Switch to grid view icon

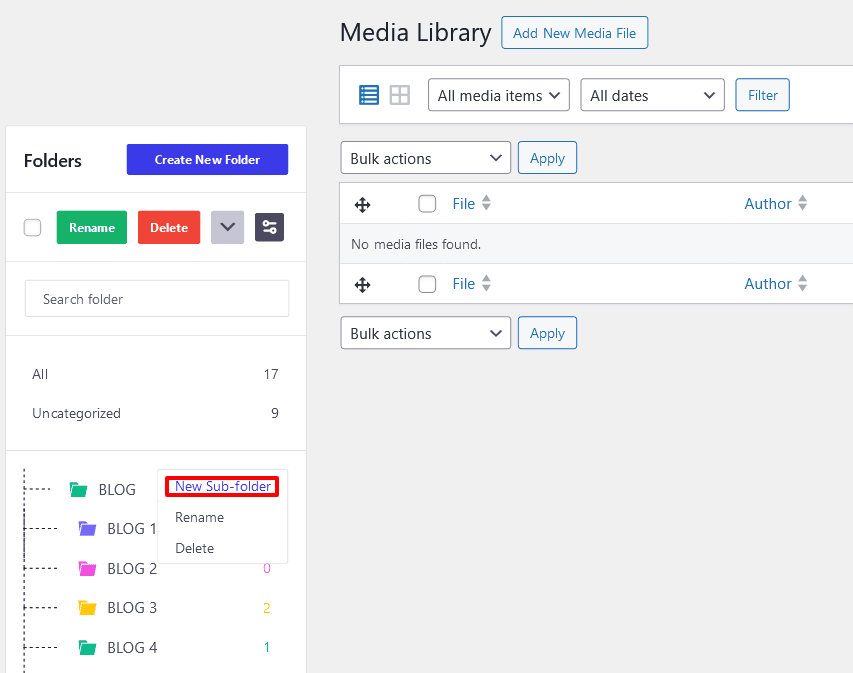pos(399,95)
